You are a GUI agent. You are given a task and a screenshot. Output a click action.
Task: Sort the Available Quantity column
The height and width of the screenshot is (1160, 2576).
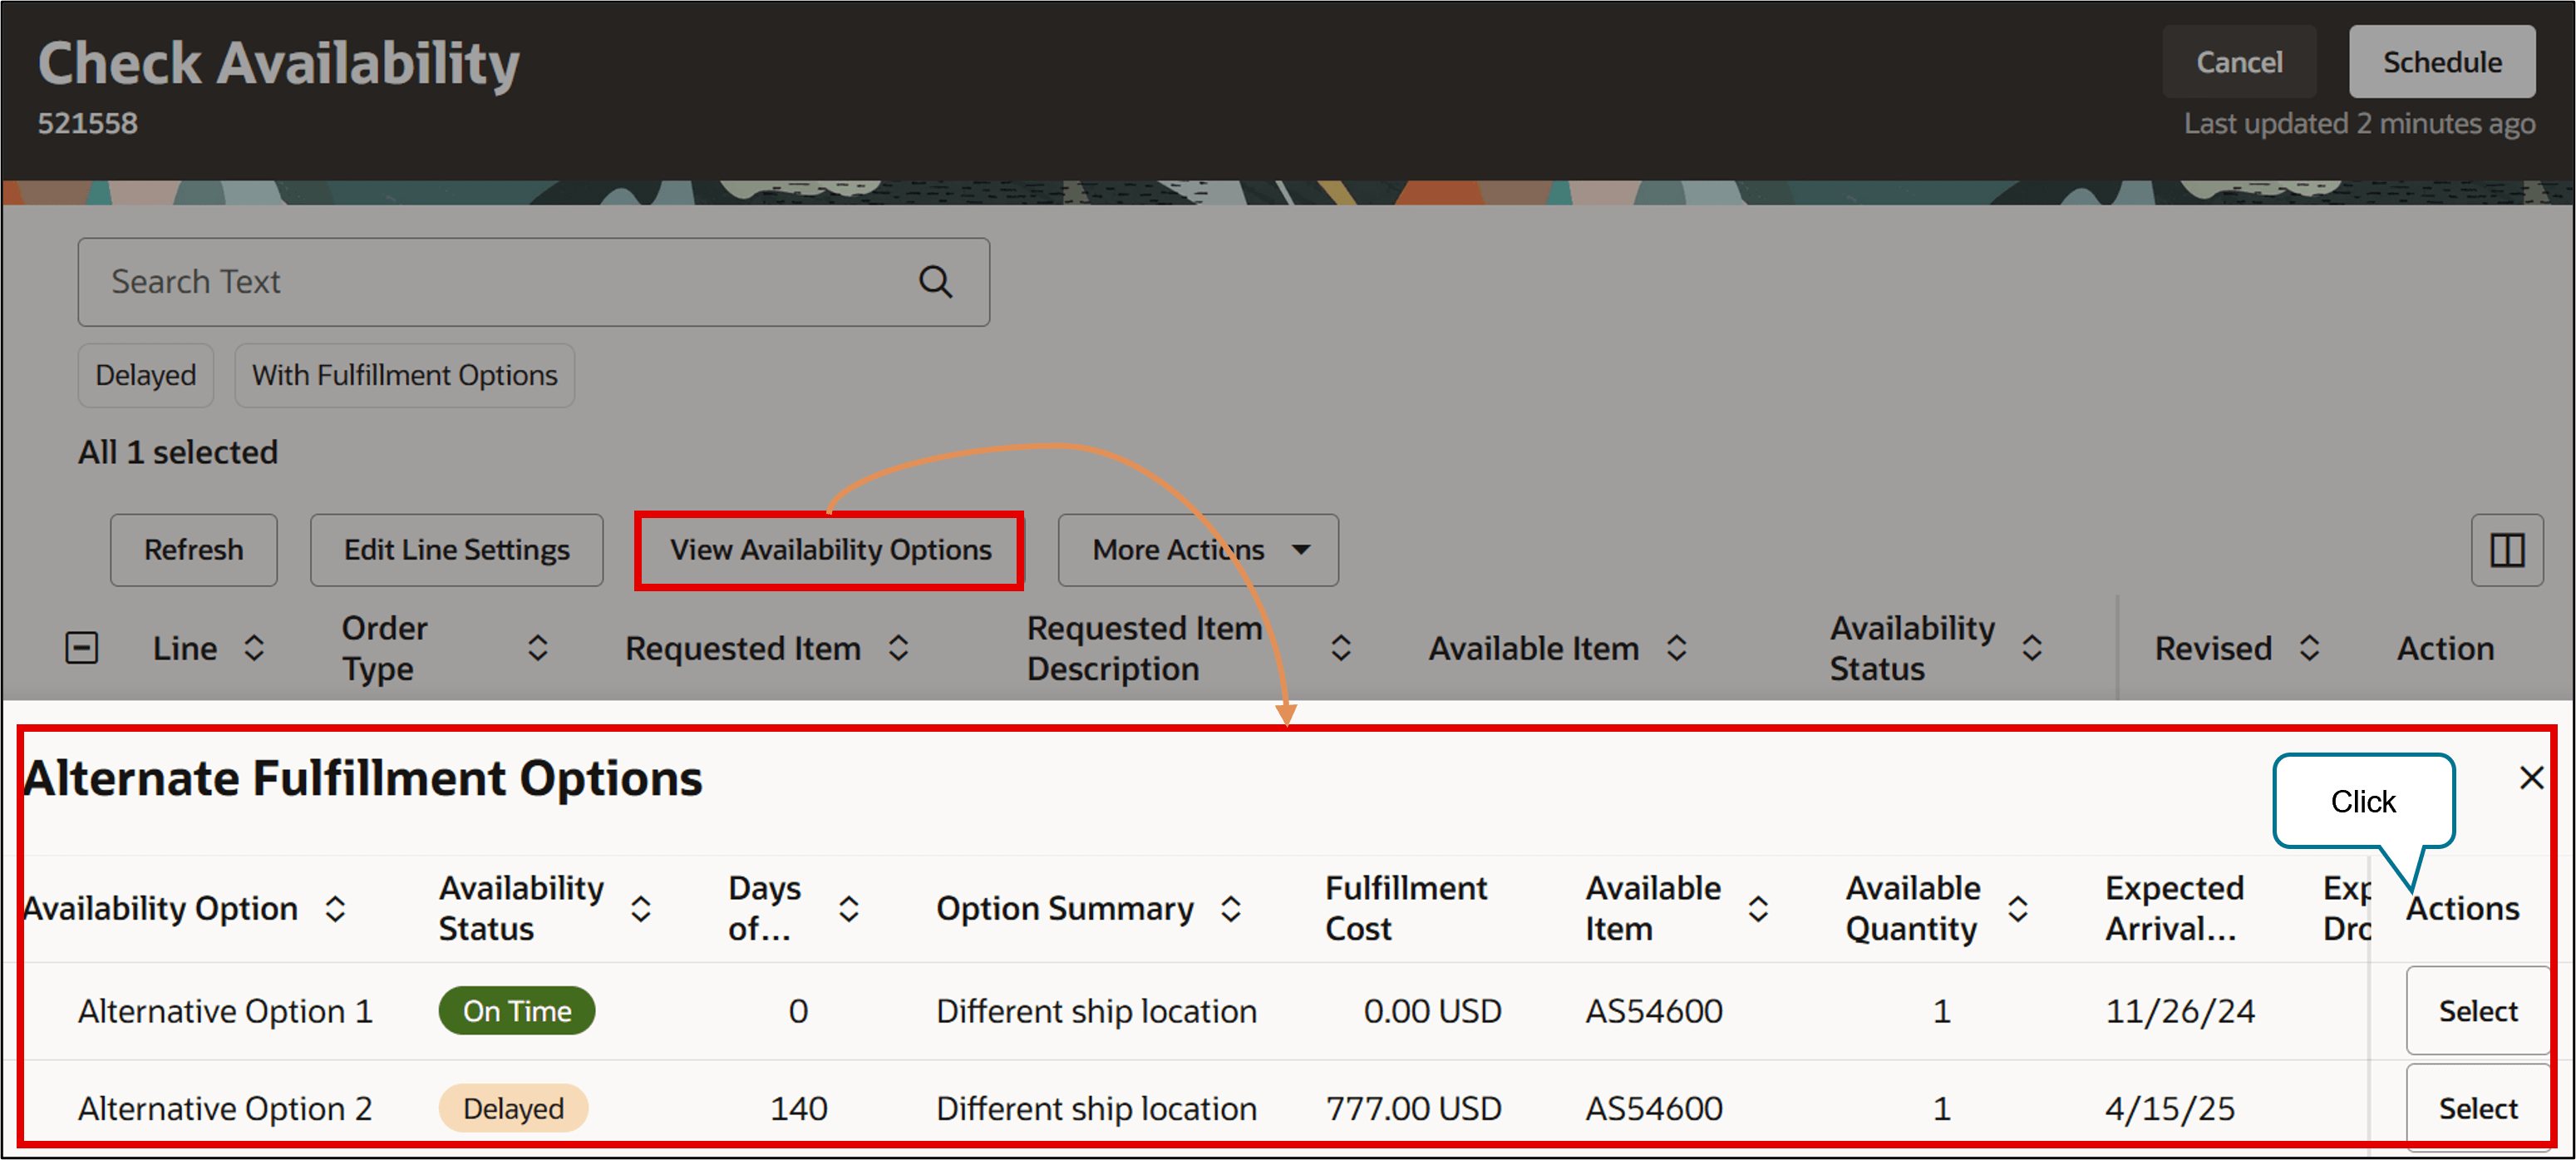click(2018, 908)
